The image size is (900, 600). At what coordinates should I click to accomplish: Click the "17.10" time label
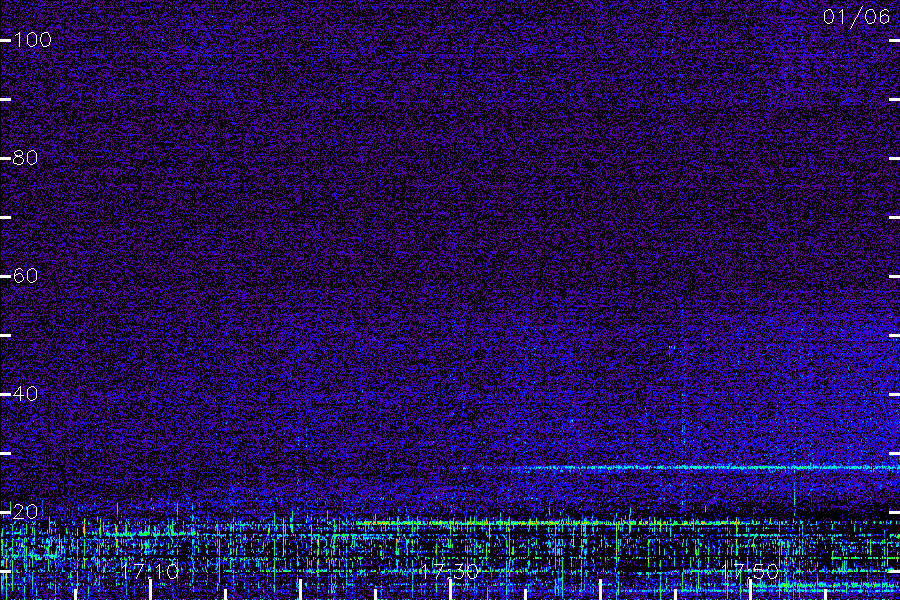(x=150, y=571)
